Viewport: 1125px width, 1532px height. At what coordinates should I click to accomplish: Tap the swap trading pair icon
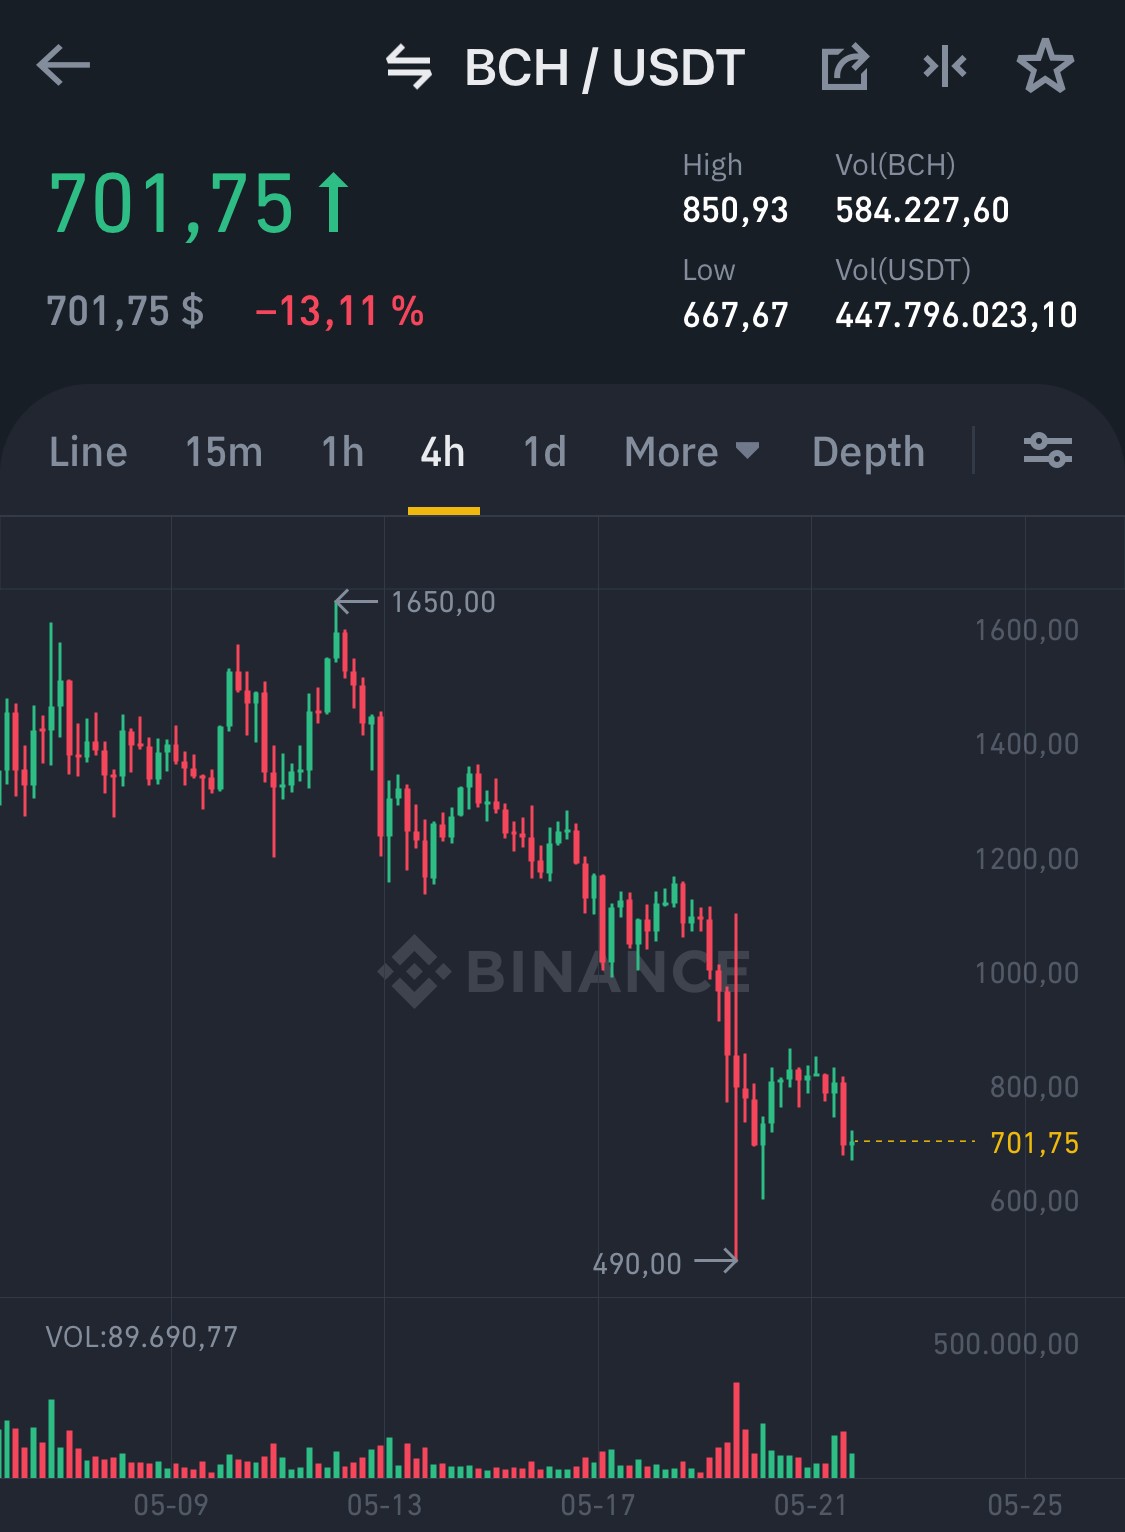[409, 67]
